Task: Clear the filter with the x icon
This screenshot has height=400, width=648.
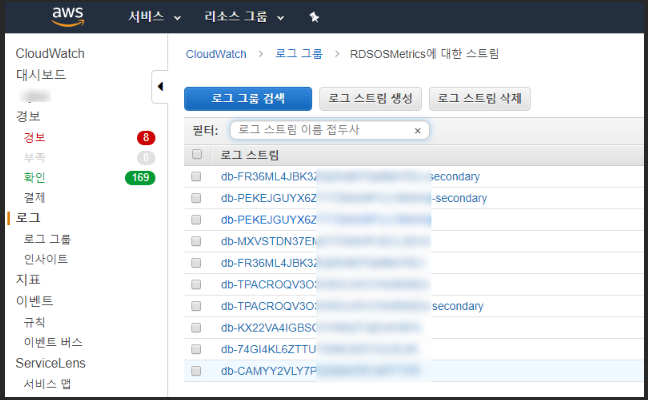Action: tap(417, 131)
